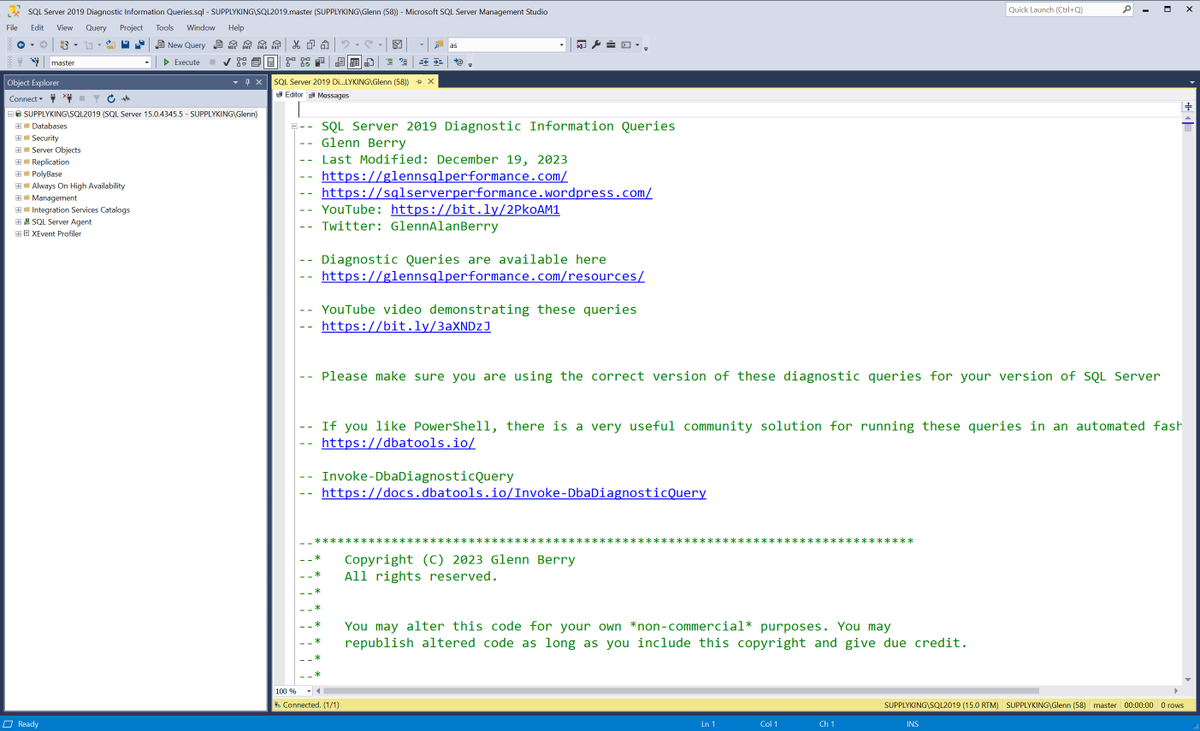Viewport: 1200px width, 731px height.
Task: Toggle Include Client Statistics
Action: 319,62
